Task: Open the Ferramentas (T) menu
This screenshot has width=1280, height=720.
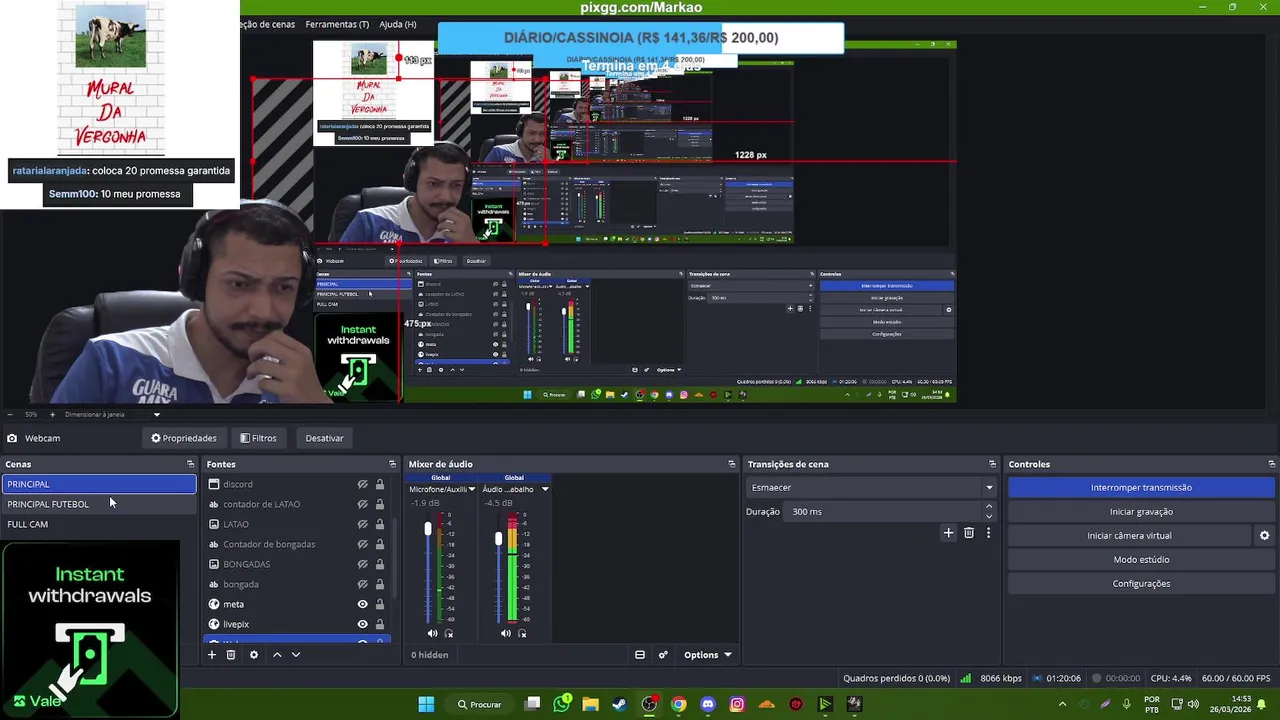Action: pyautogui.click(x=337, y=24)
